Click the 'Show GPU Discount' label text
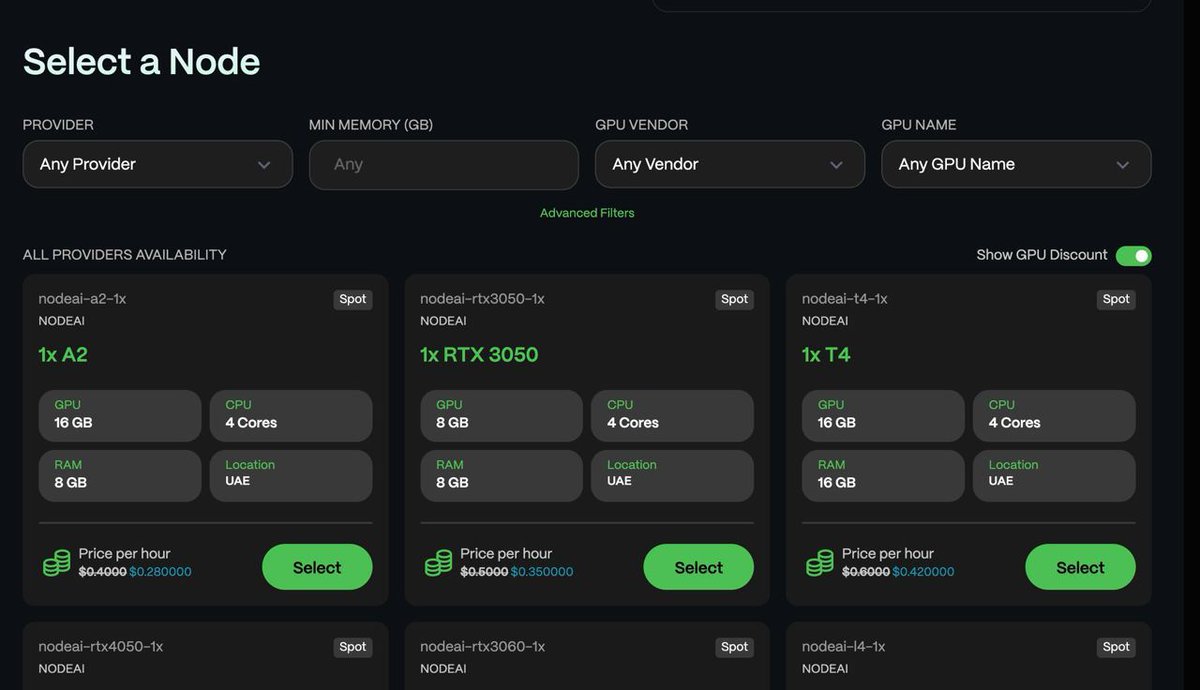This screenshot has width=1200, height=690. tap(1042, 255)
